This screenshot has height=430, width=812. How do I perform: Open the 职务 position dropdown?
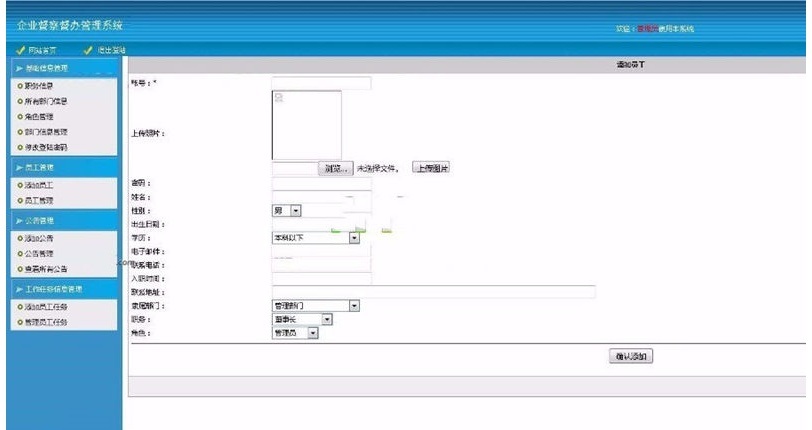[x=325, y=319]
